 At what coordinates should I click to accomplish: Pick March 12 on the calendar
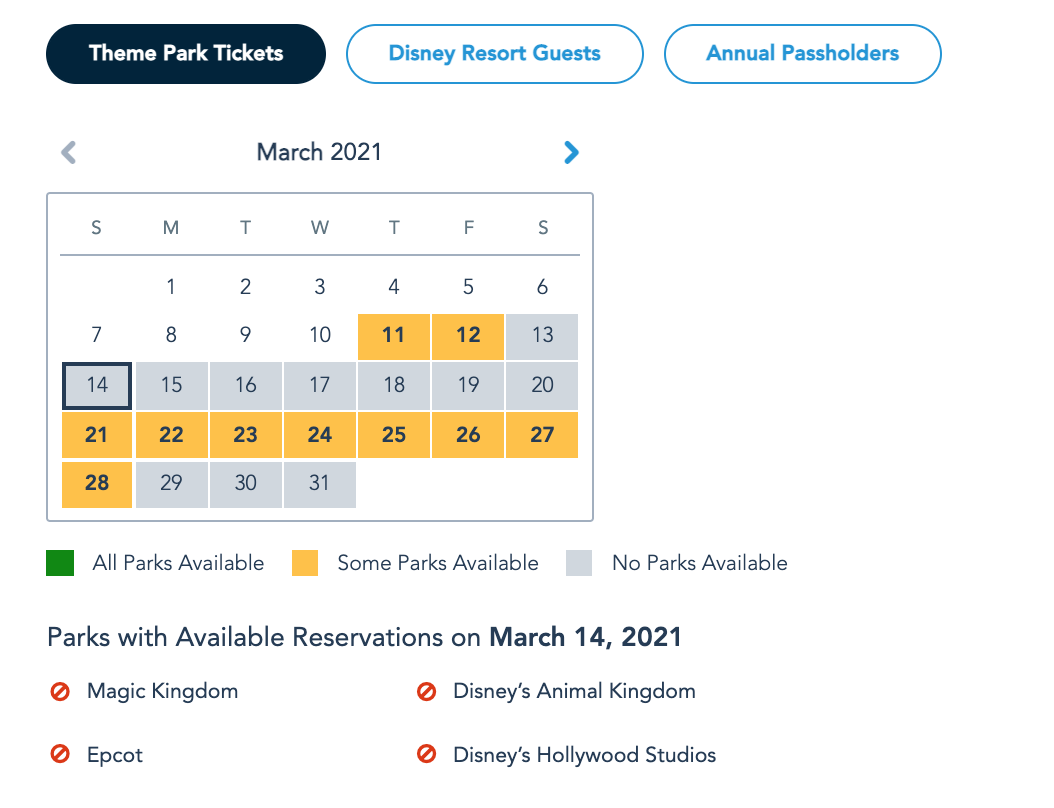tap(468, 335)
